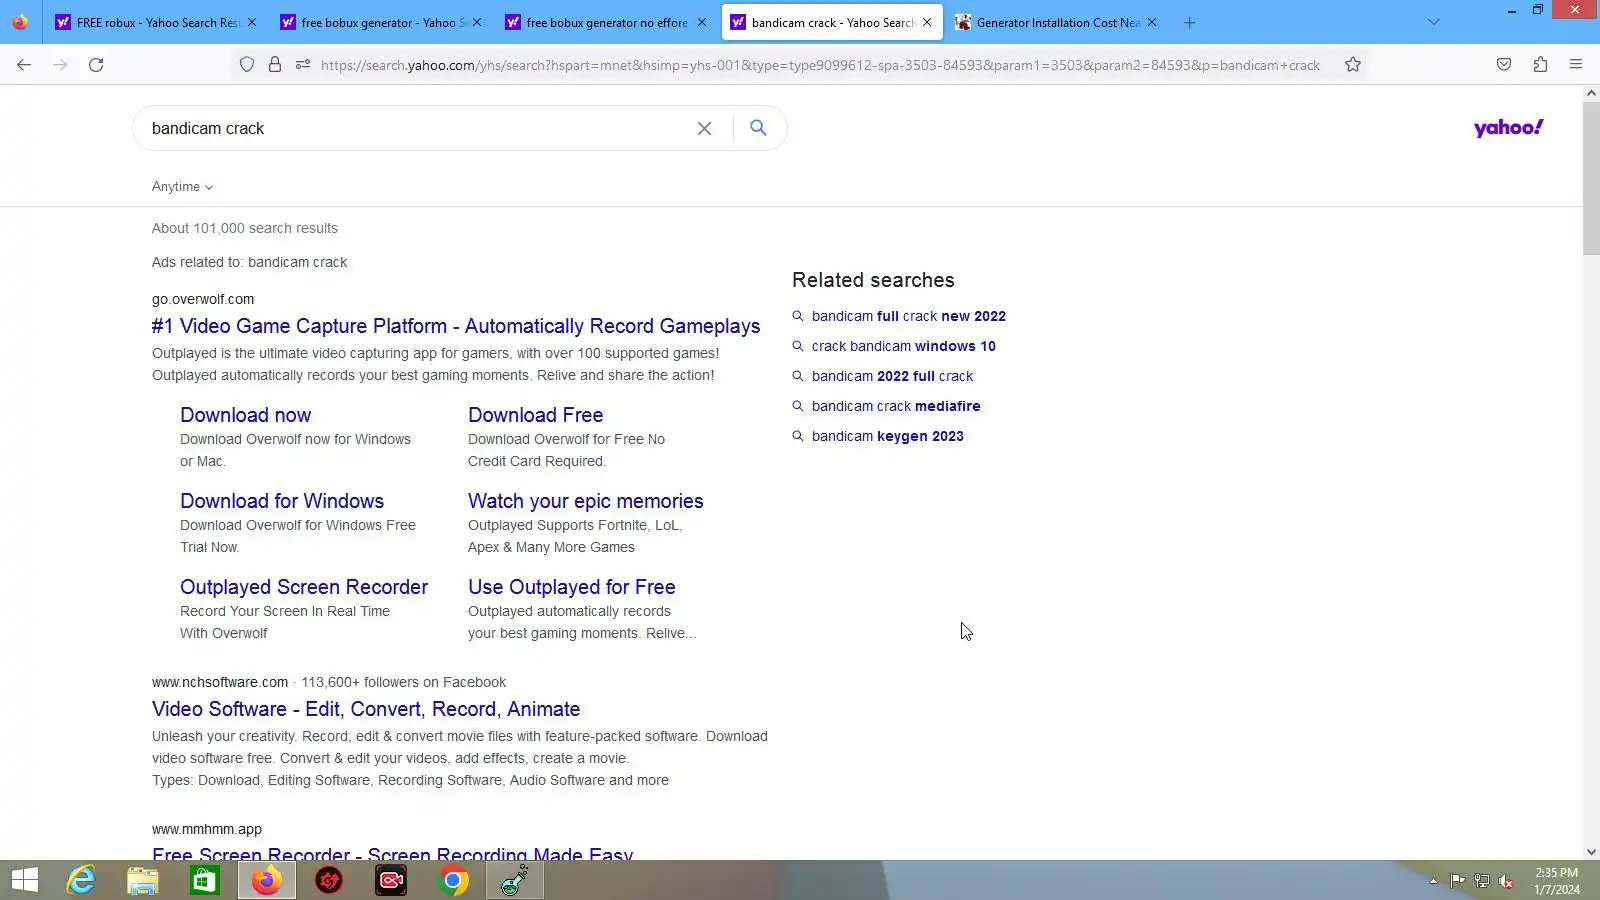Open Video Software - Edit, Convert result
Screen dimensions: 1600x900
click(x=366, y=709)
